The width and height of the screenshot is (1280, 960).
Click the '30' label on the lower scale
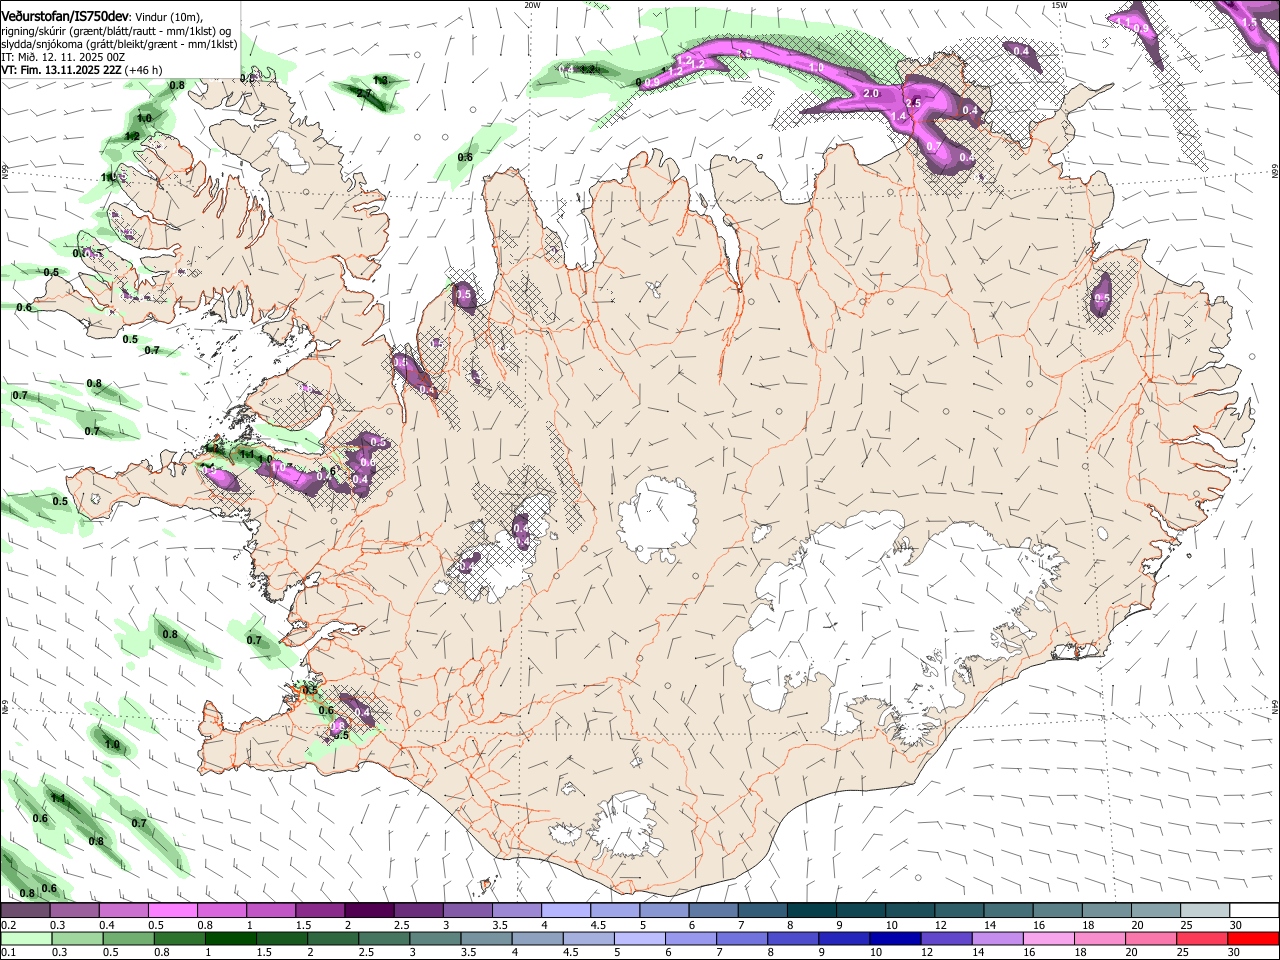pyautogui.click(x=1235, y=952)
